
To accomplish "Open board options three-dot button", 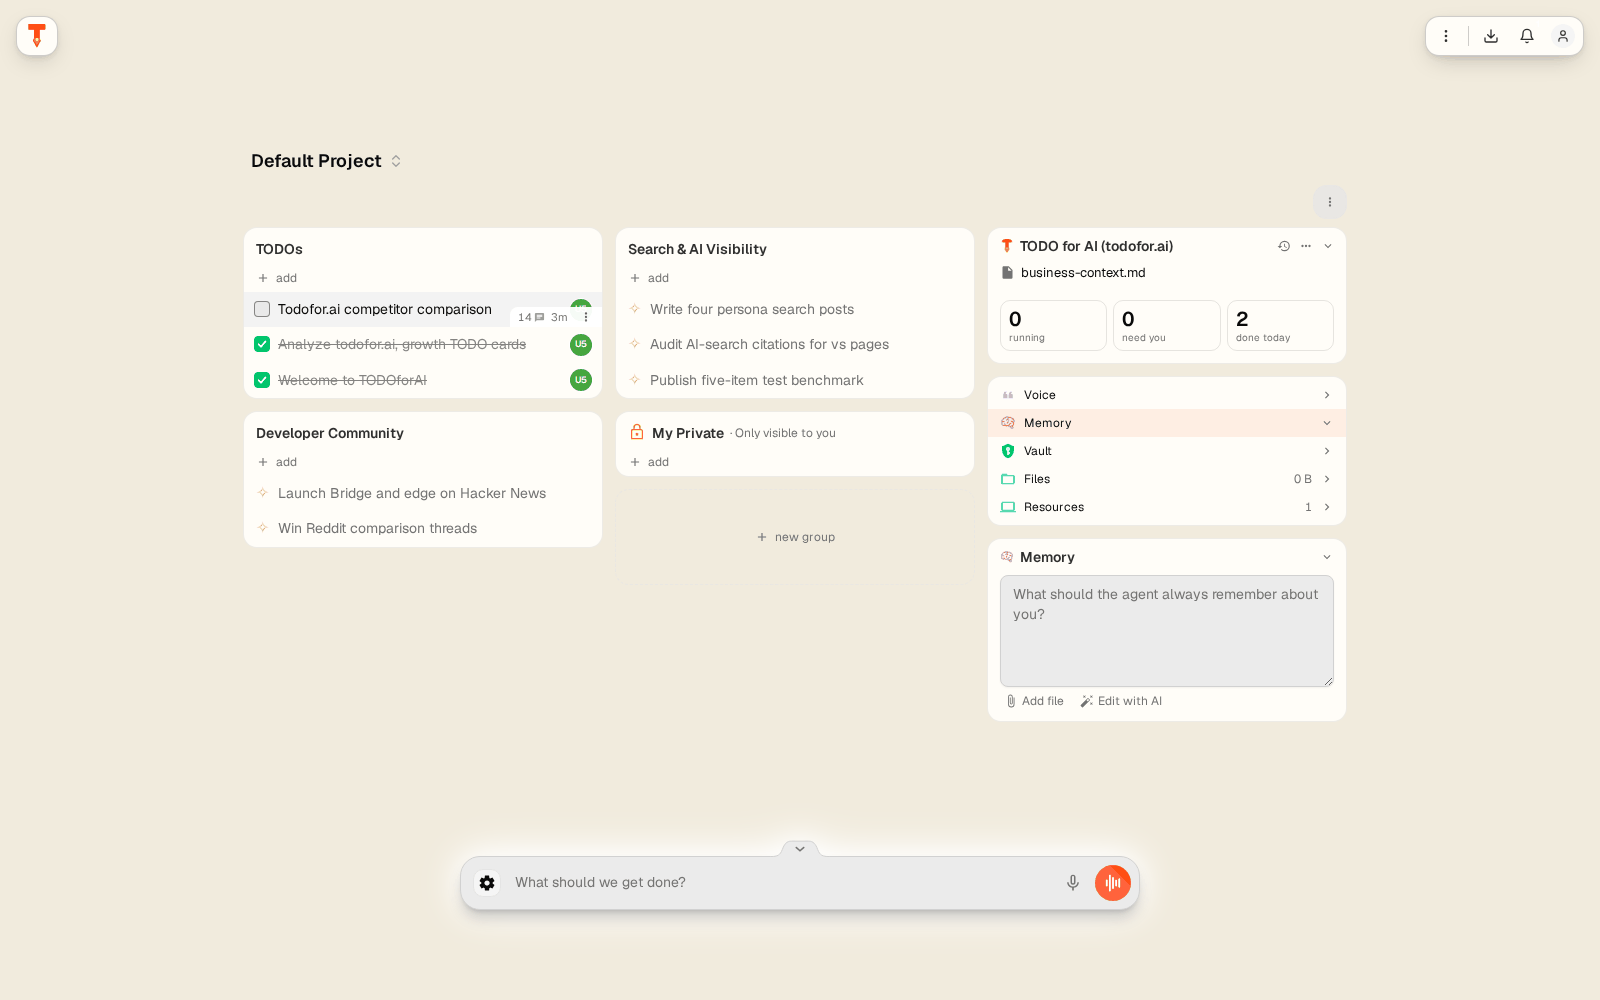I will coord(1330,202).
